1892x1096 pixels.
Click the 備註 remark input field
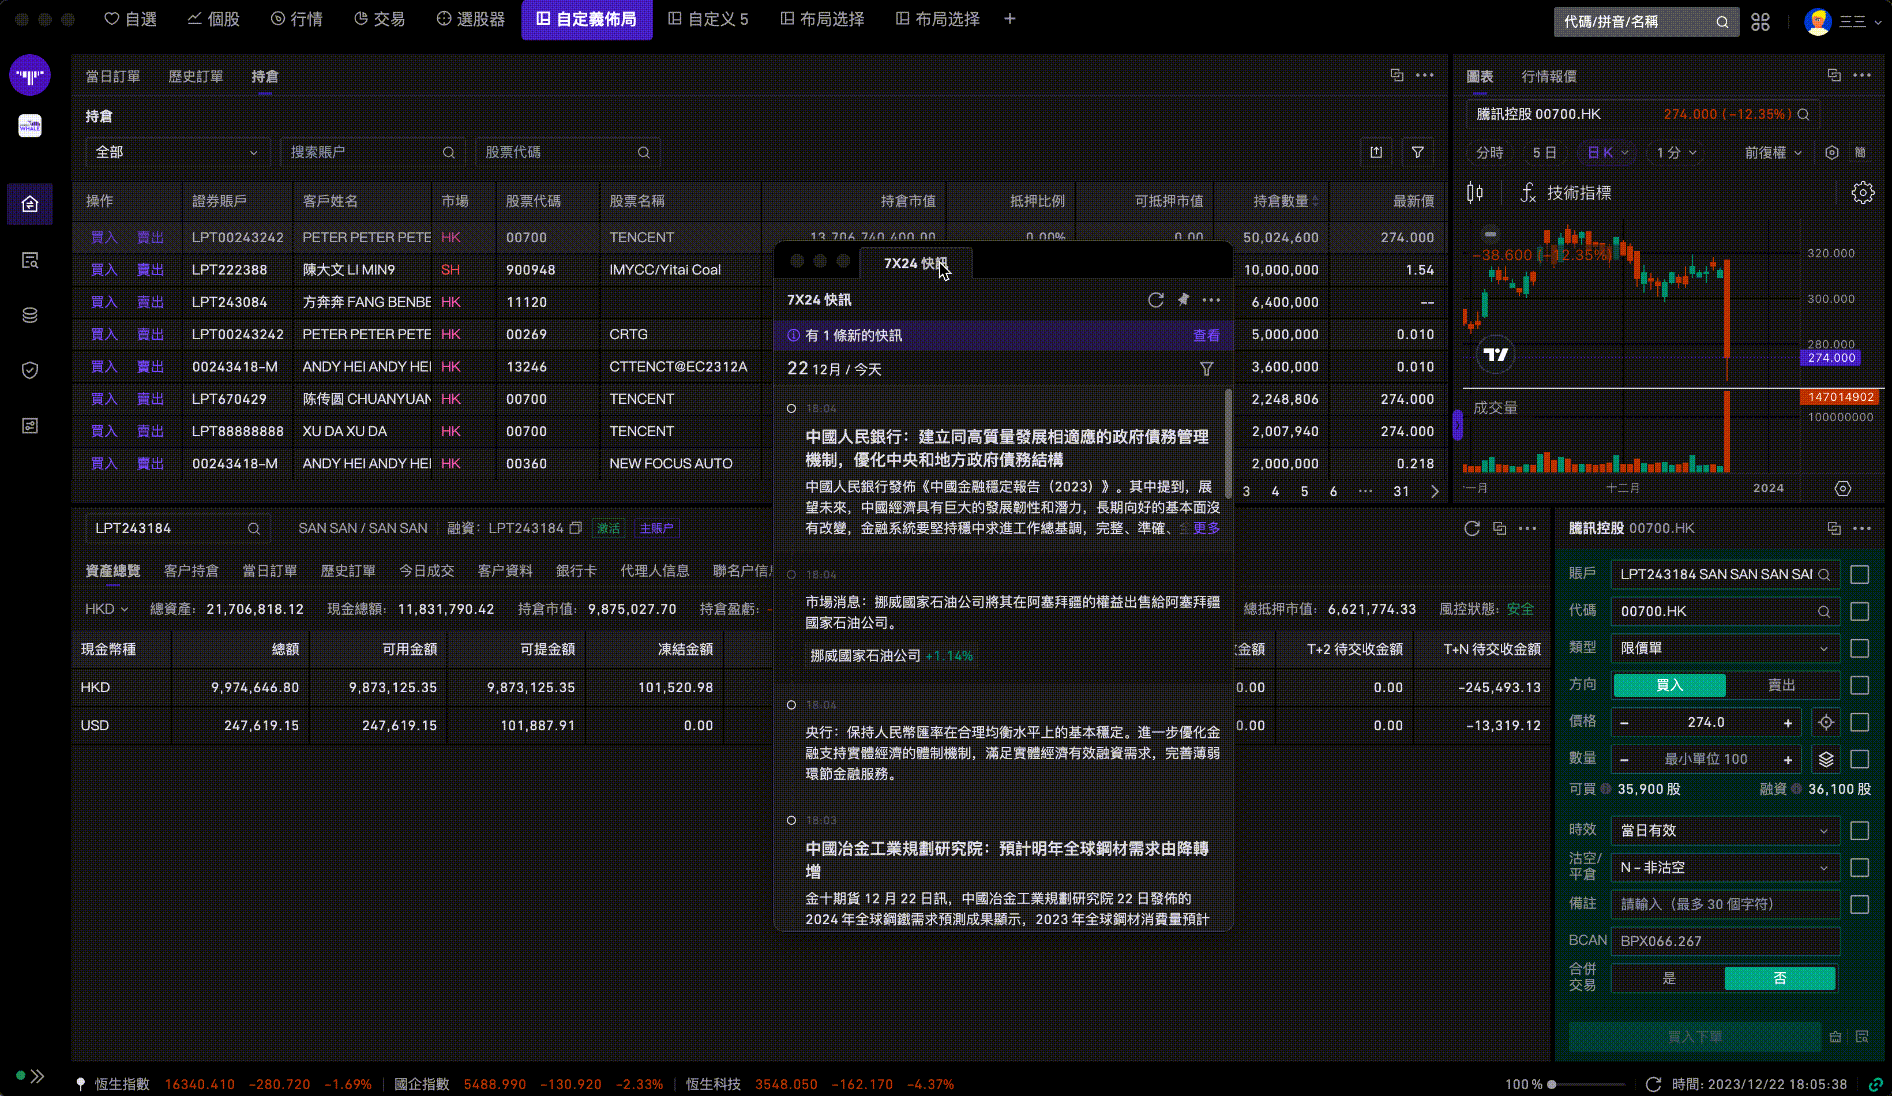coord(1725,904)
